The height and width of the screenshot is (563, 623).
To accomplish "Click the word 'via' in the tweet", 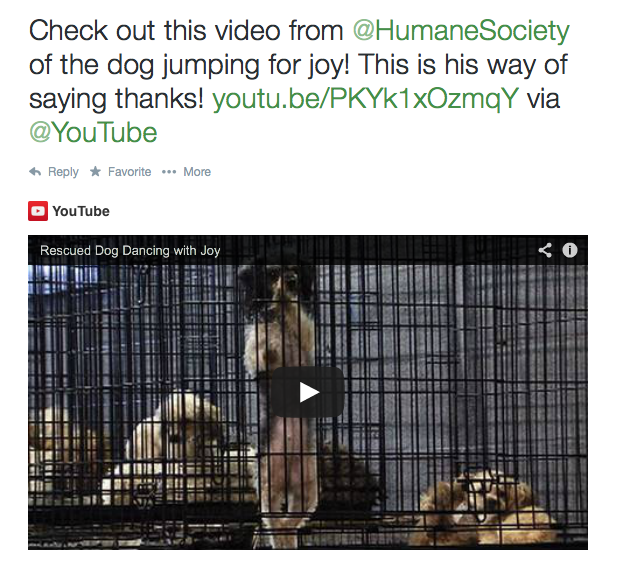I will (x=543, y=99).
